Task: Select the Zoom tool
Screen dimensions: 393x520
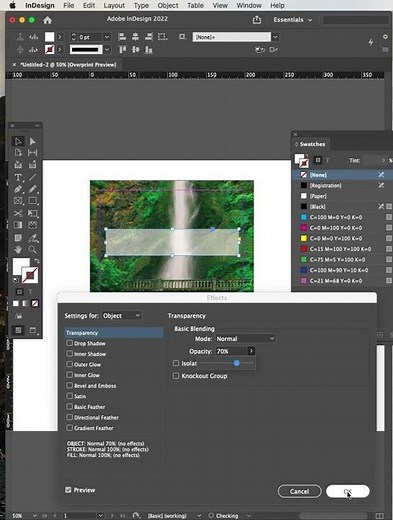Action: (32, 249)
